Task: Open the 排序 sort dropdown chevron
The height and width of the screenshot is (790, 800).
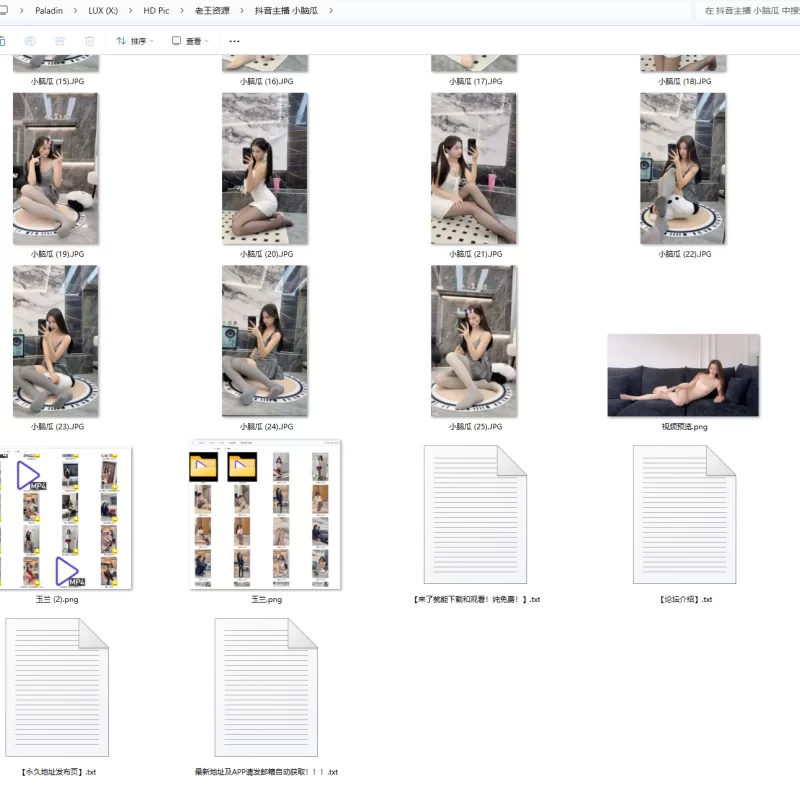Action: coord(151,41)
